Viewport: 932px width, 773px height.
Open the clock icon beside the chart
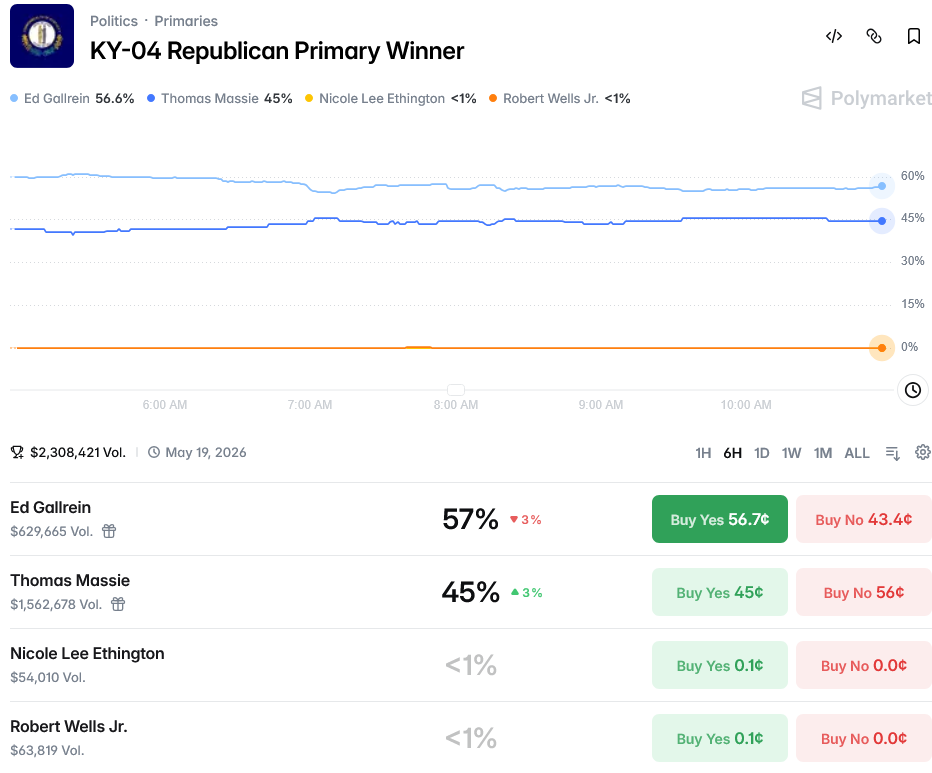click(913, 390)
